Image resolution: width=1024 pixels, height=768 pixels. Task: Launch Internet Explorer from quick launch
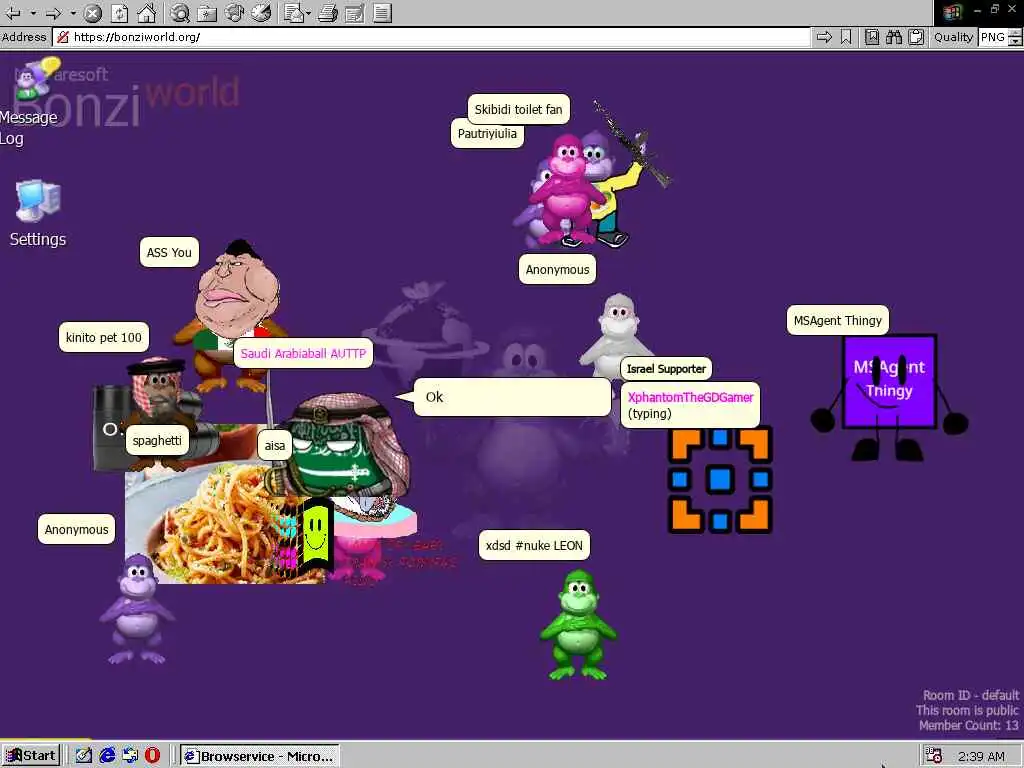click(107, 756)
